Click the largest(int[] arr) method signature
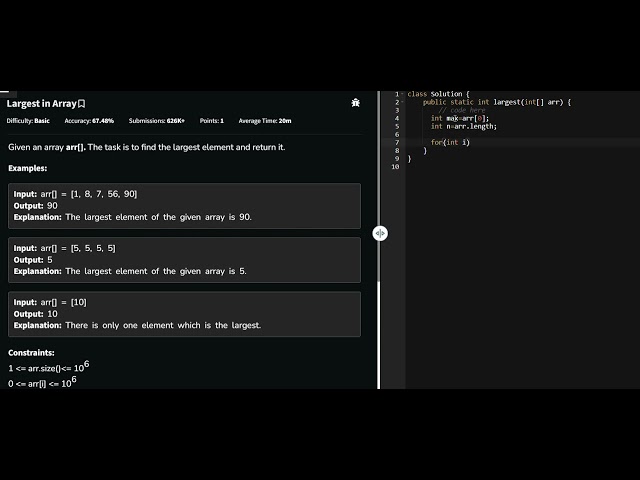This screenshot has width=640, height=480. click(497, 102)
